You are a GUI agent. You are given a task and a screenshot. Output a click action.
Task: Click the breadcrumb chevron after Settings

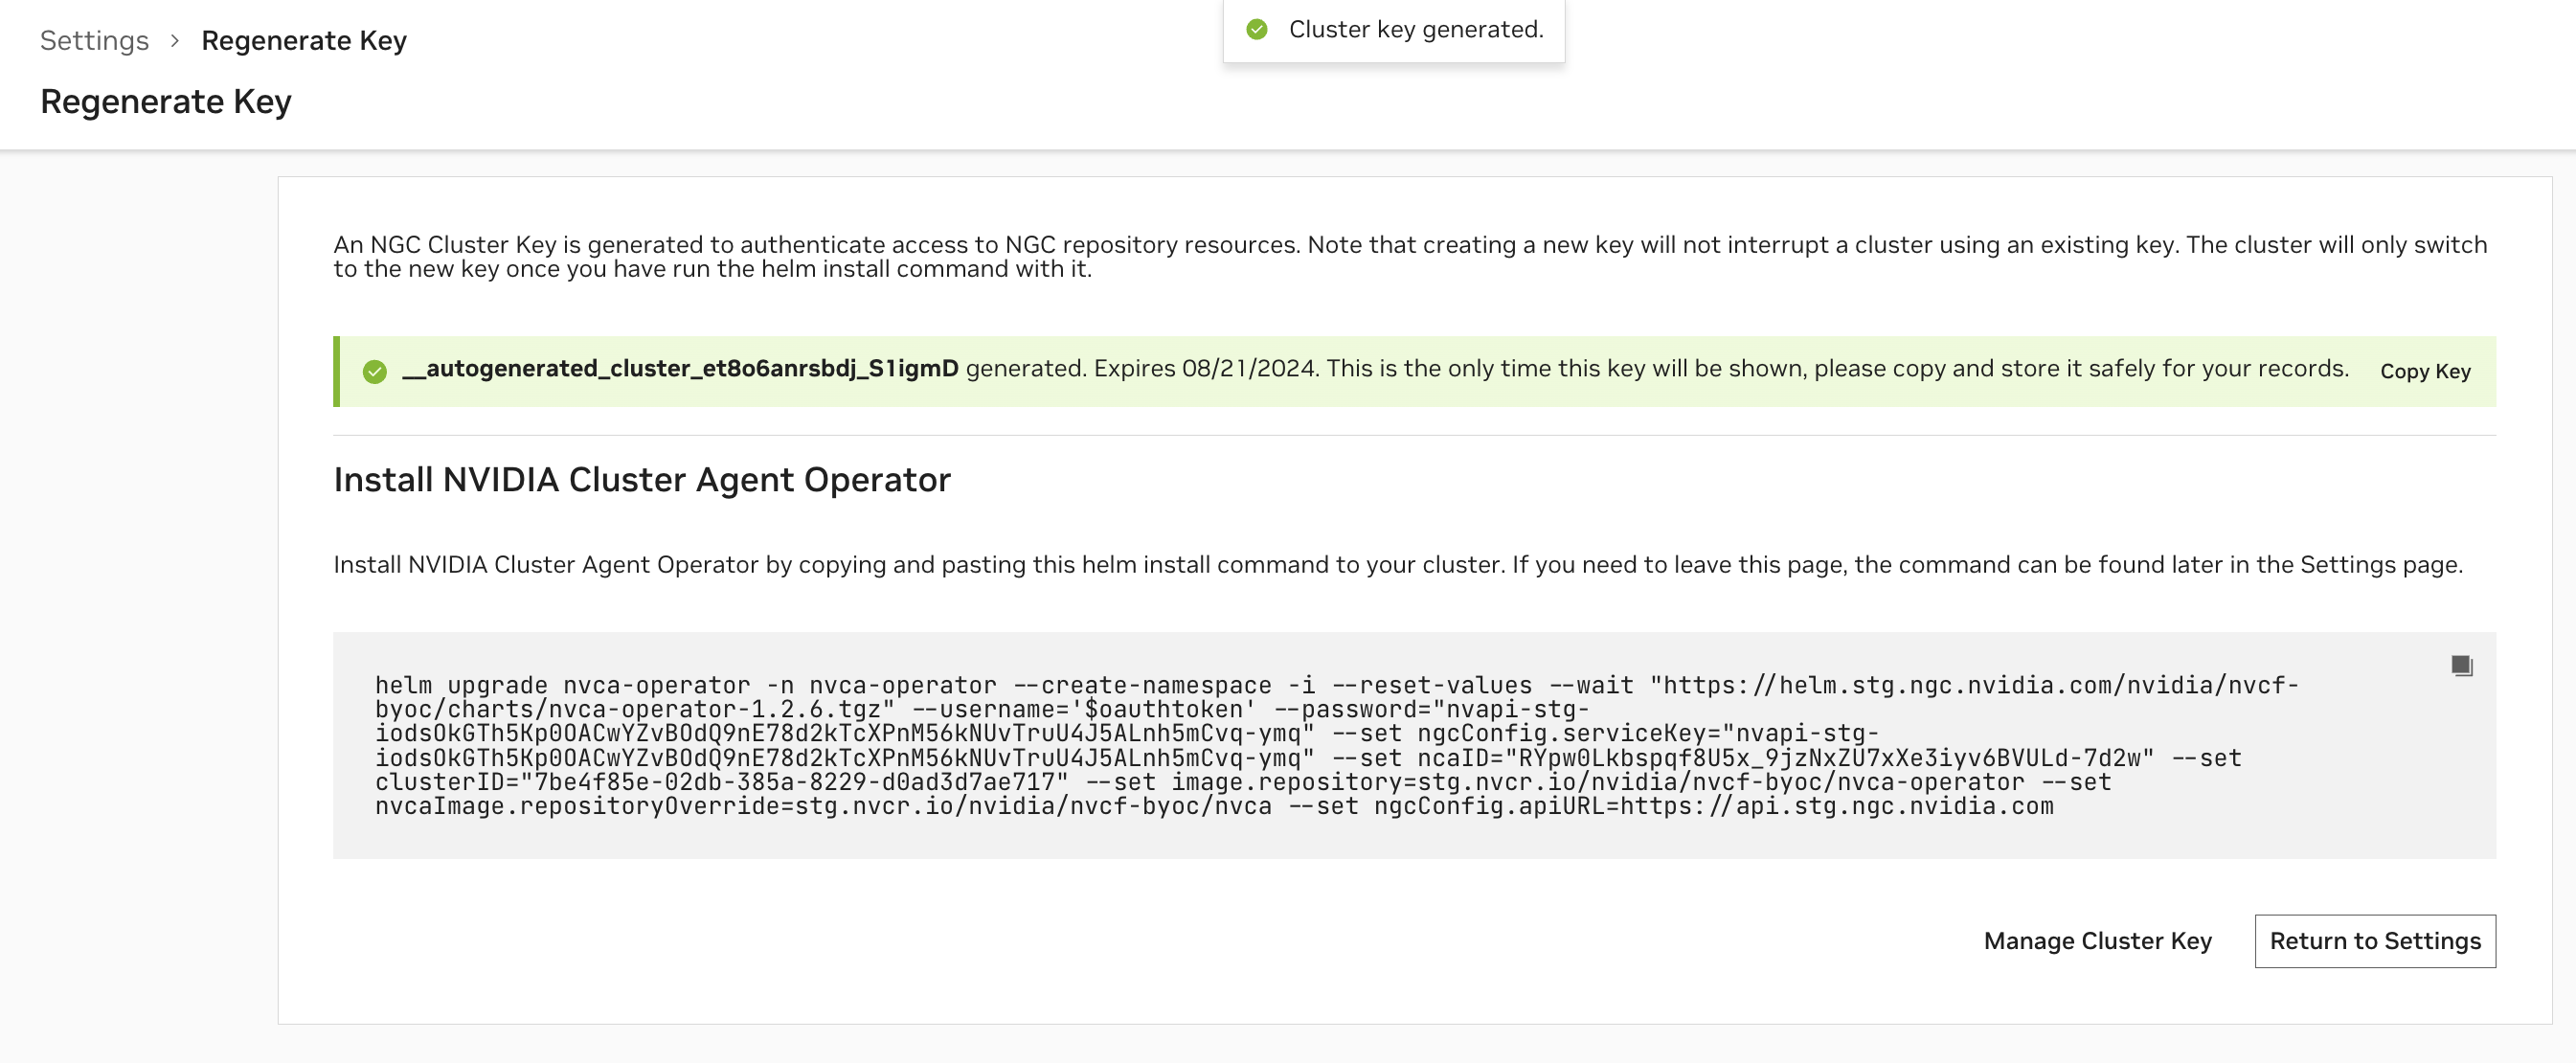tap(175, 41)
